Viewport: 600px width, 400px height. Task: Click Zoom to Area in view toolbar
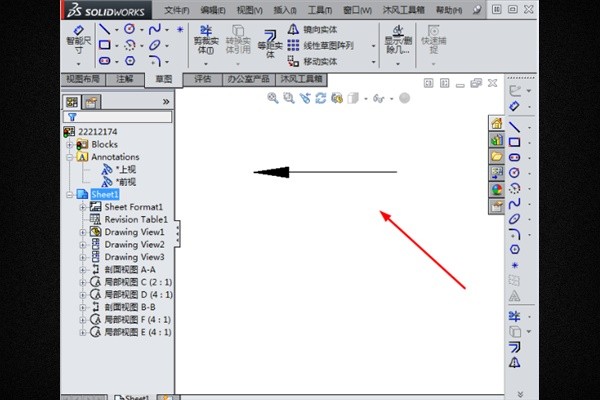pos(289,98)
